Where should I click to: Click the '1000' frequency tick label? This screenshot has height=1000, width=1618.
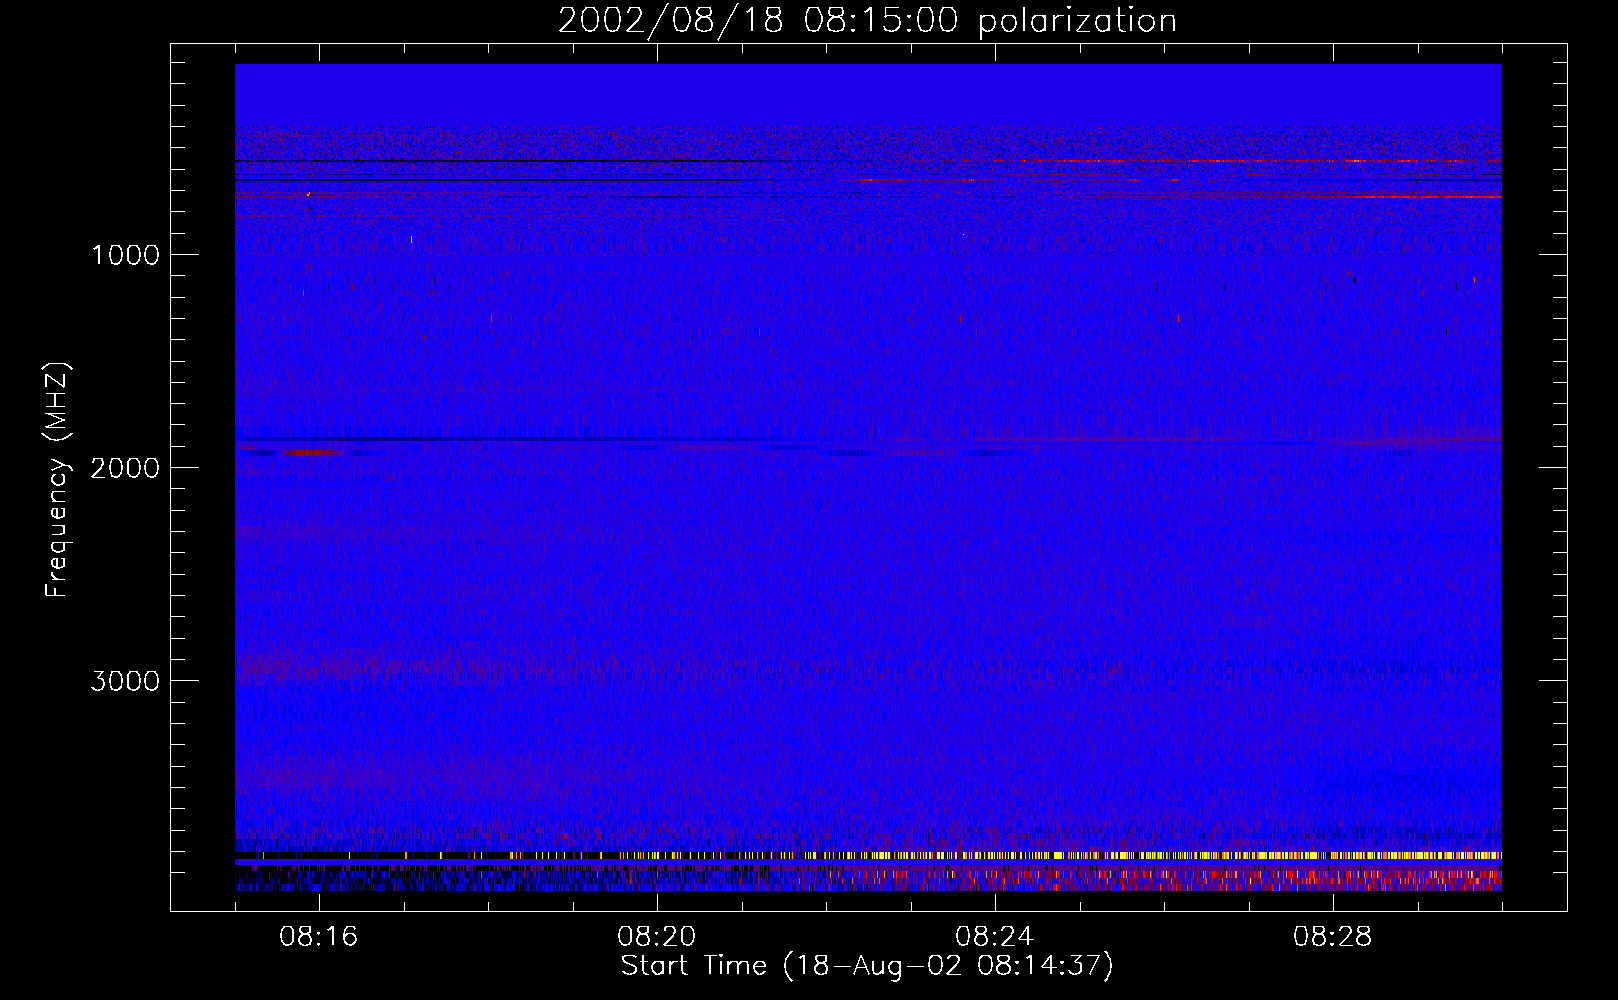click(125, 255)
